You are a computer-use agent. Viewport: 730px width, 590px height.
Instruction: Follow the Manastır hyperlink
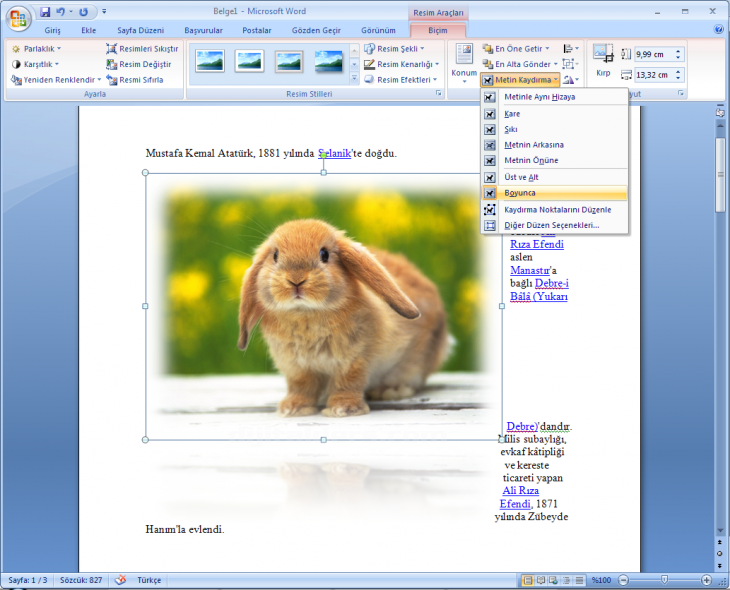pyautogui.click(x=530, y=271)
